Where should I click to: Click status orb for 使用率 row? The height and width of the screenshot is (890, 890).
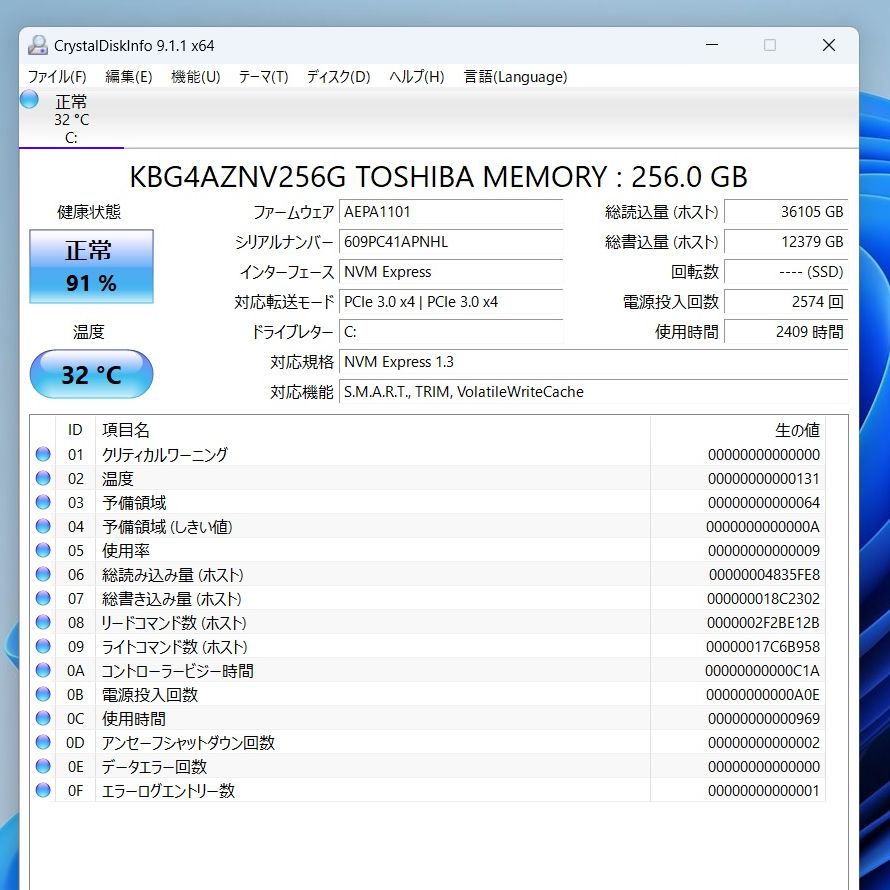coord(43,550)
